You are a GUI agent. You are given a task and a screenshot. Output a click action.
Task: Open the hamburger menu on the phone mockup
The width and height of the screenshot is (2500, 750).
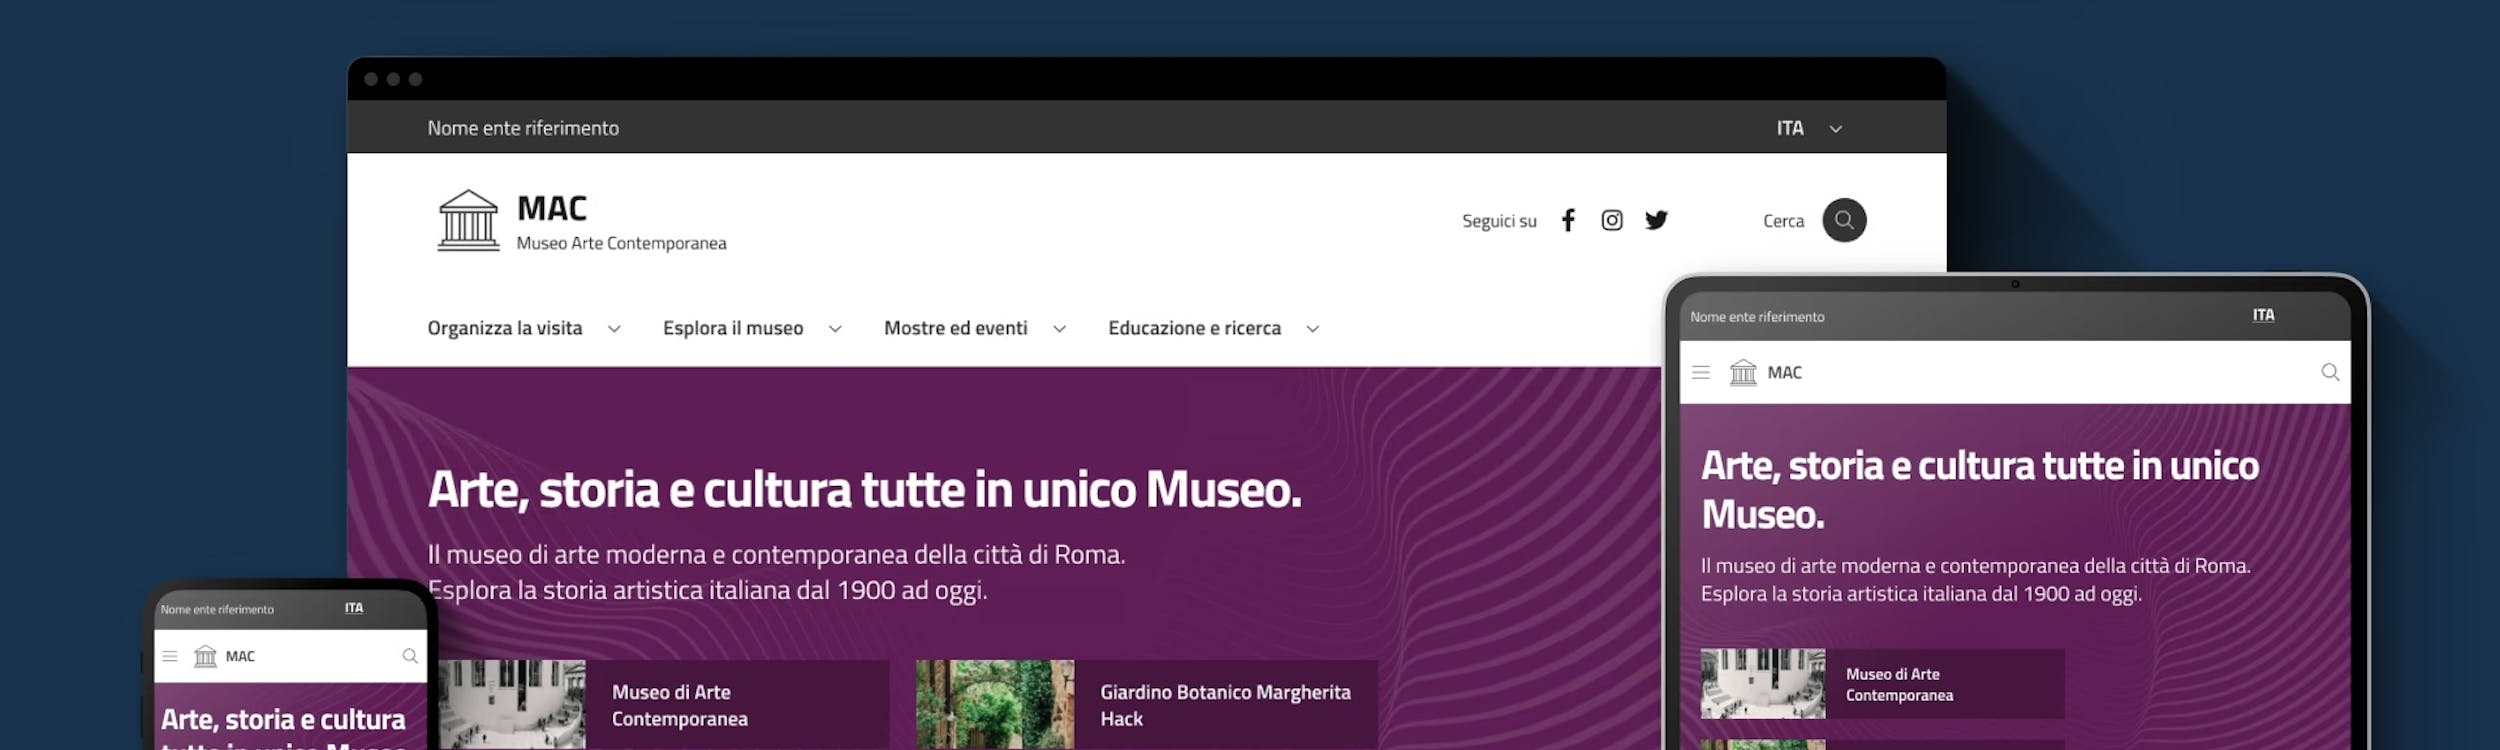point(170,656)
